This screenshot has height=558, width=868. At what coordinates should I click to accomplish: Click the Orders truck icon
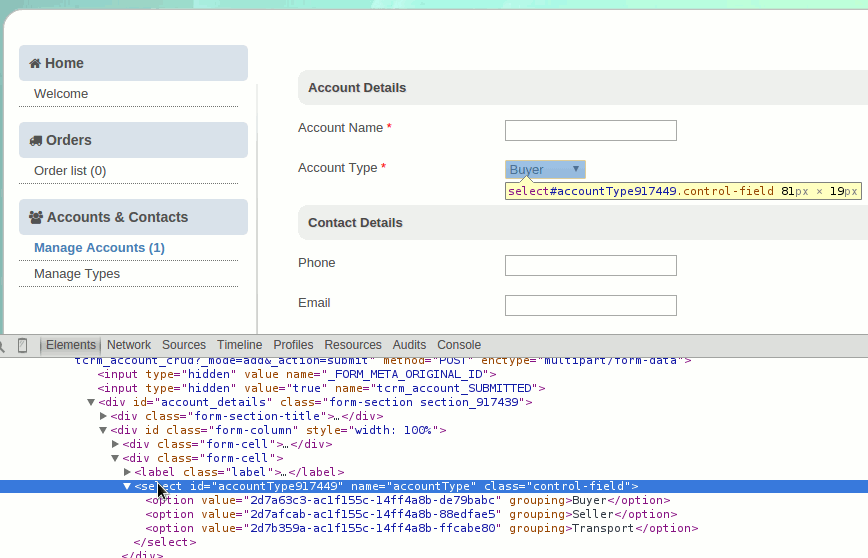coord(36,140)
